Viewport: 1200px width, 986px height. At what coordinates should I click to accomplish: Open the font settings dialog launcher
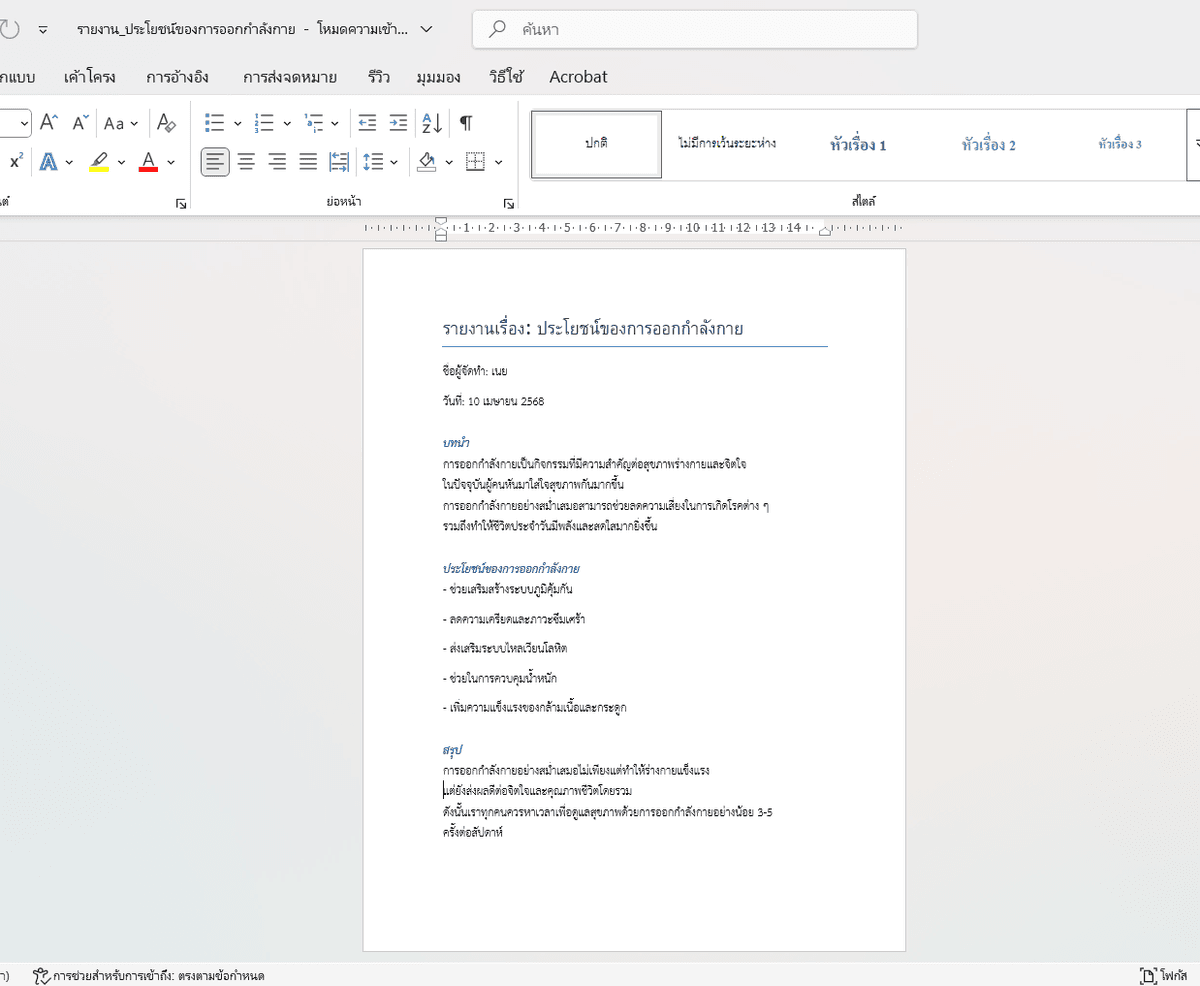point(181,203)
